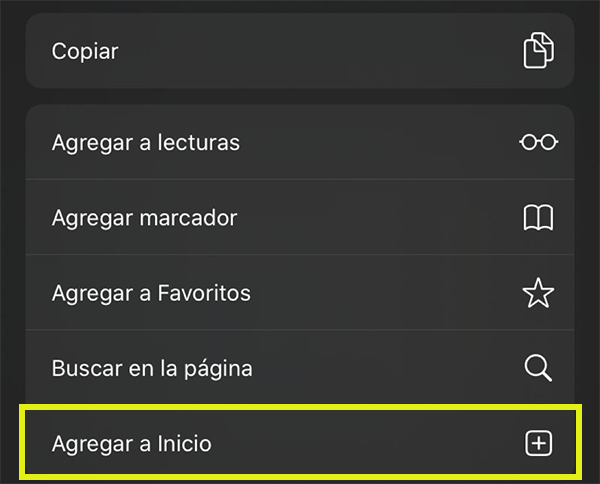This screenshot has height=484, width=600.
Task: Tap the reading glasses icon
Action: pyautogui.click(x=538, y=142)
